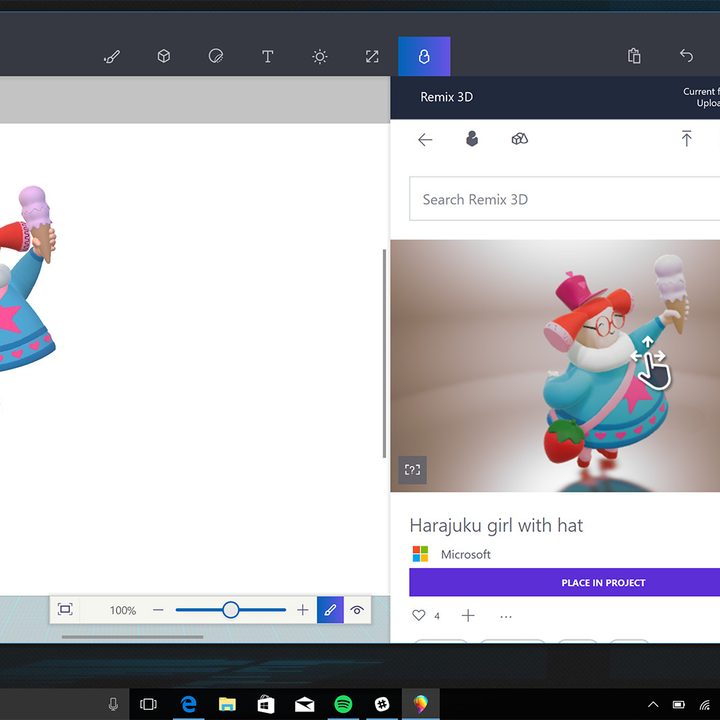The image size is (720, 720).
Task: Click the PLACE IN PROJECT button
Action: point(564,582)
